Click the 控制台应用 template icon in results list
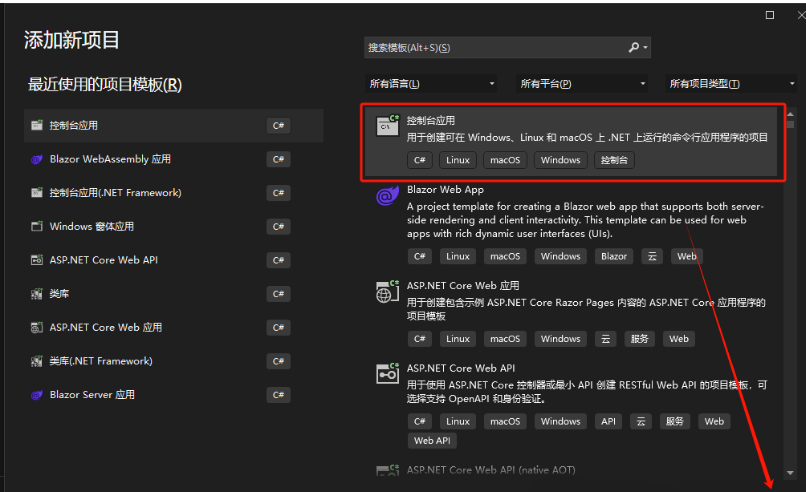The image size is (806, 492). (388, 125)
